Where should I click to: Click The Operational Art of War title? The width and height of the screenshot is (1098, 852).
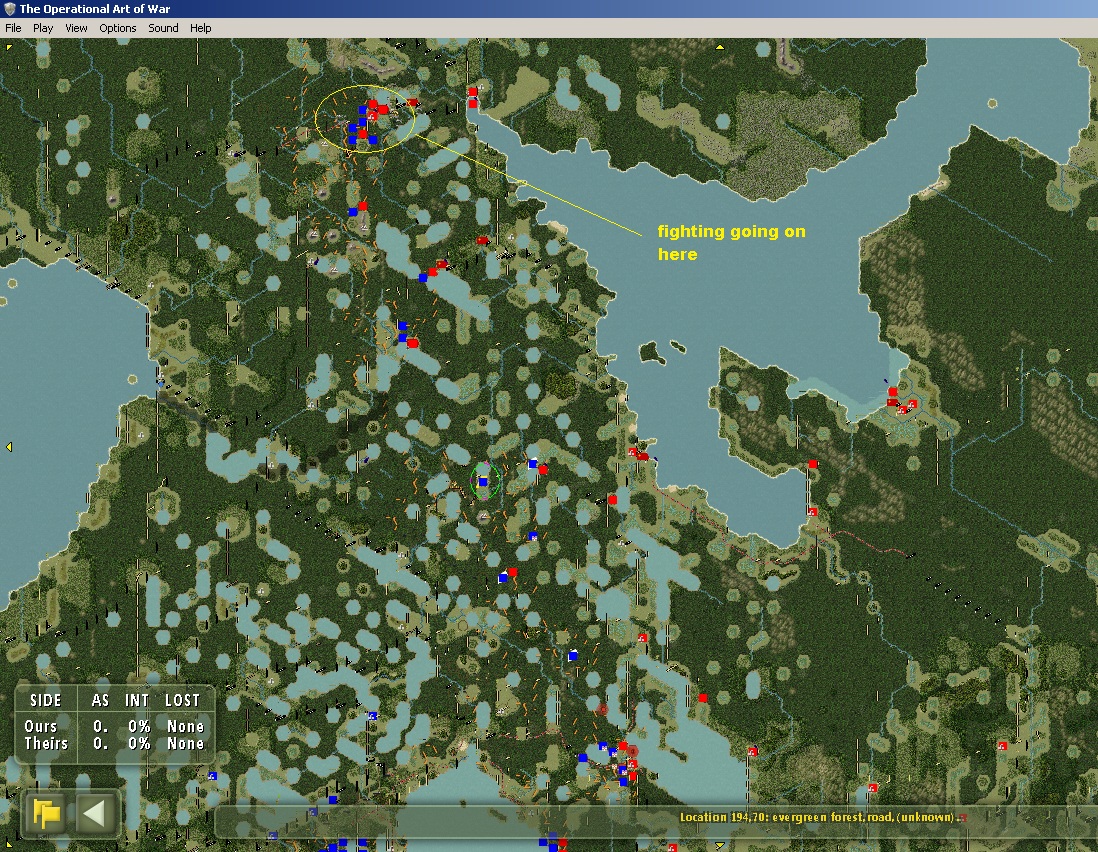(x=95, y=8)
